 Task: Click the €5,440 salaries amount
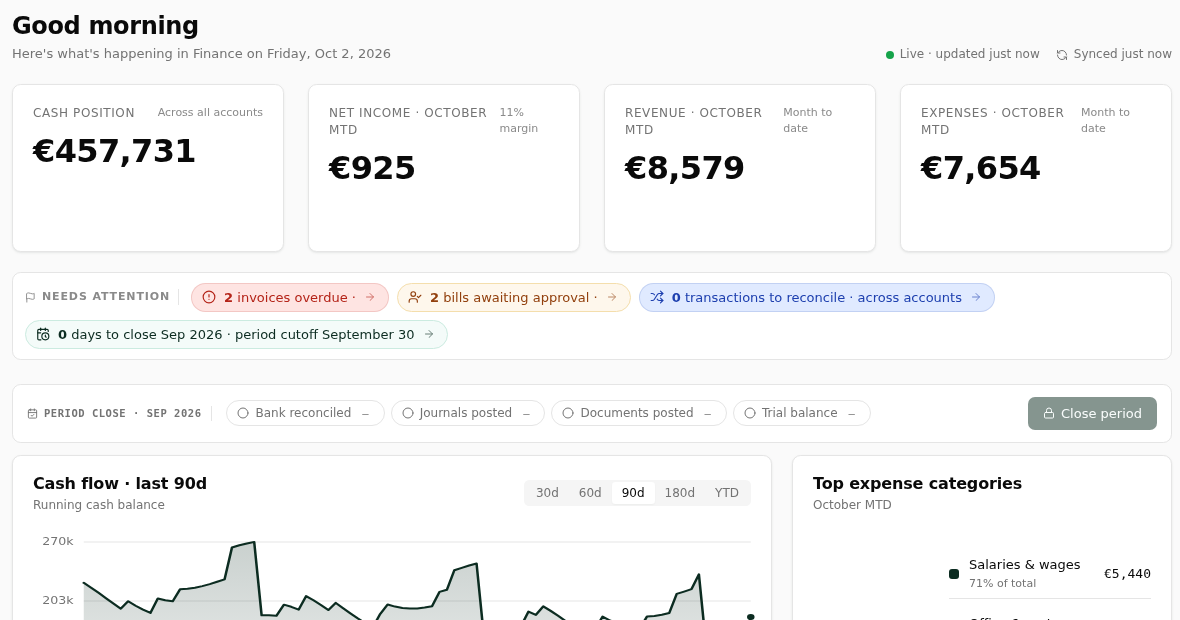(1127, 574)
